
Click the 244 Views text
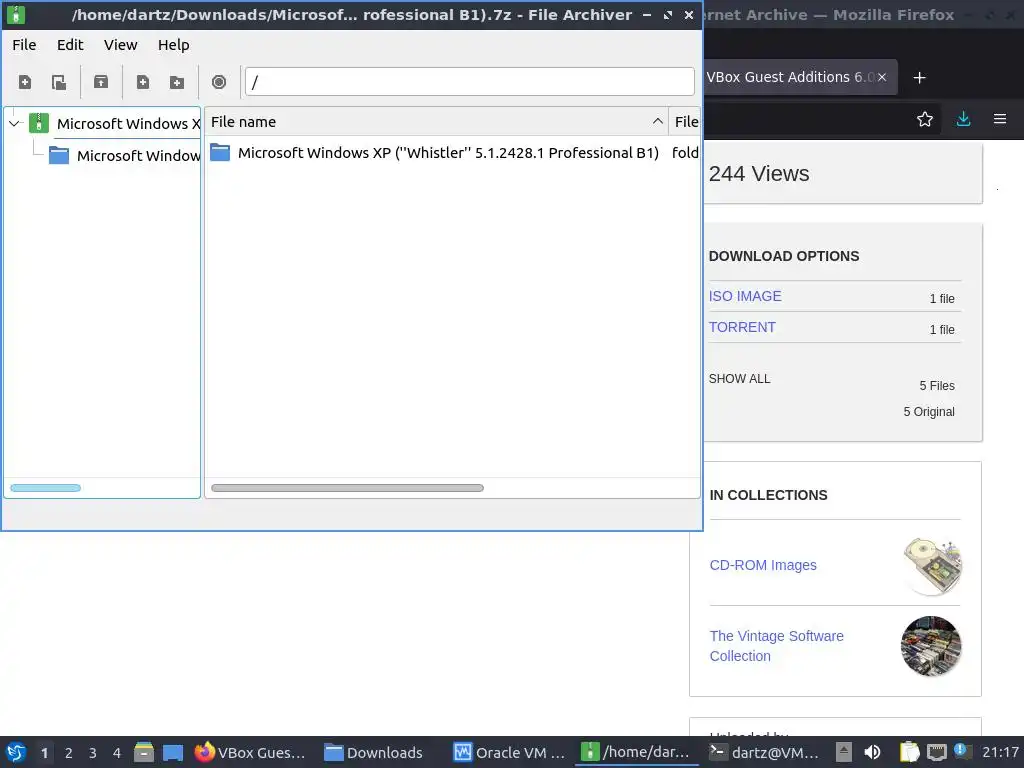coord(759,174)
